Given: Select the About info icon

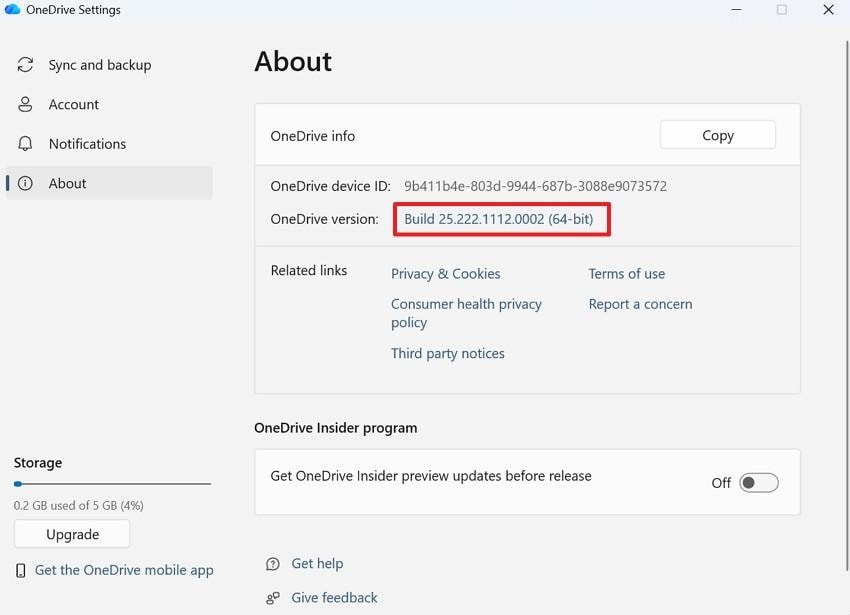Looking at the screenshot, I should [24, 183].
